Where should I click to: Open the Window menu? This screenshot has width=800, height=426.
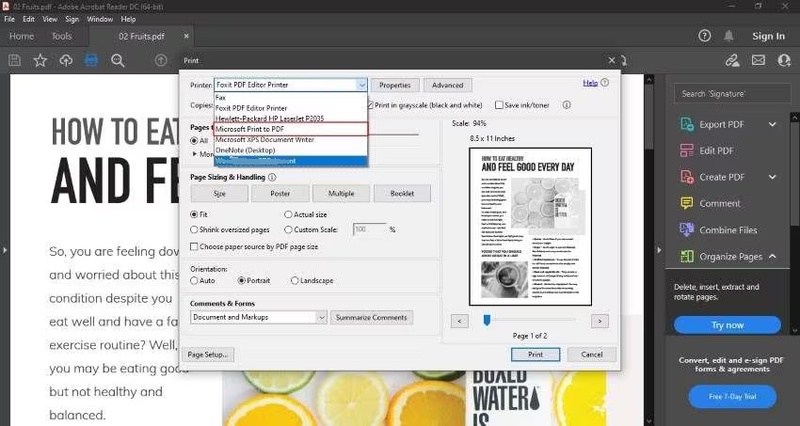tap(99, 19)
